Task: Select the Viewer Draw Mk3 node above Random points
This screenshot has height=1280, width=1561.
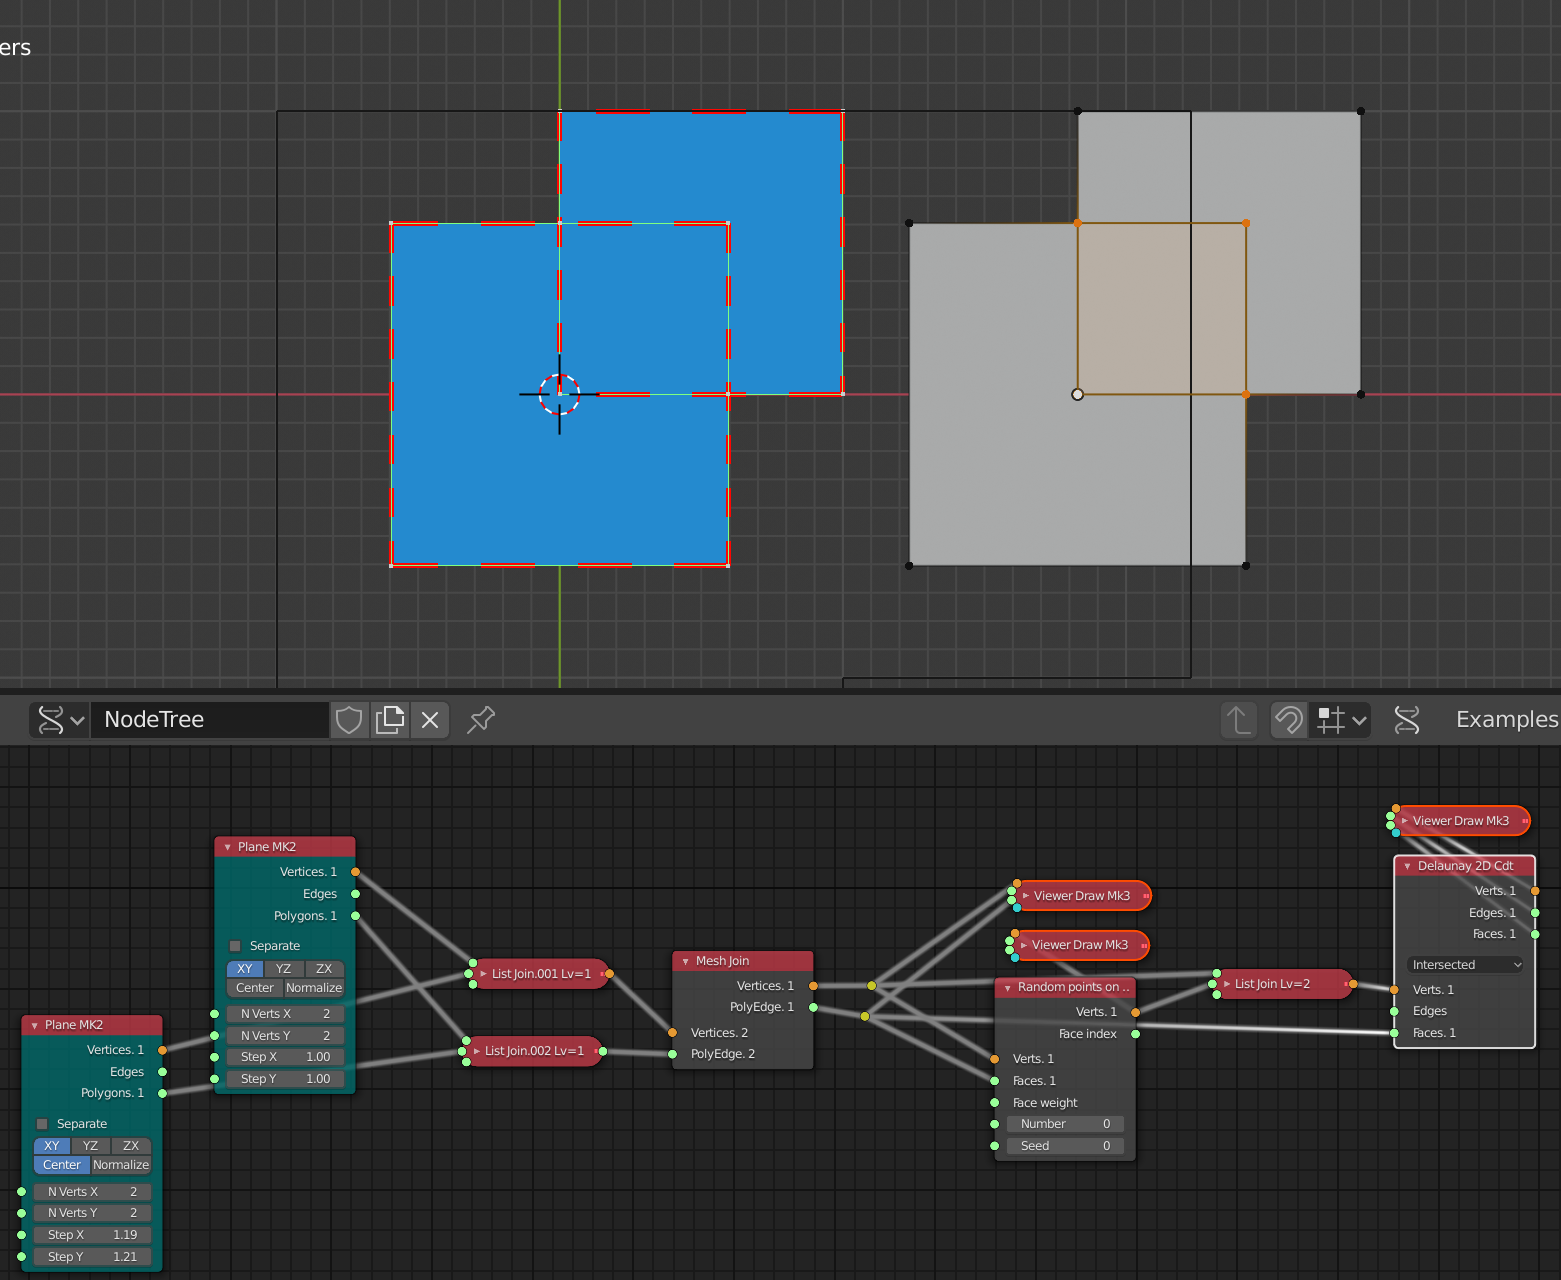Action: (1080, 945)
